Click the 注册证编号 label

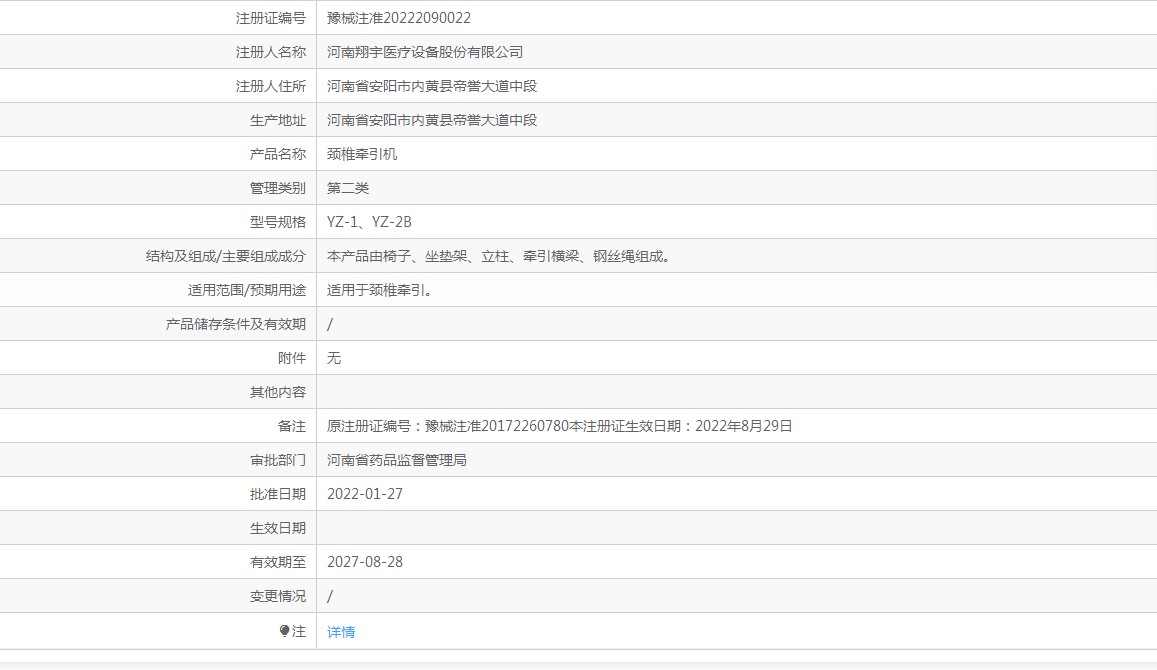[270, 18]
